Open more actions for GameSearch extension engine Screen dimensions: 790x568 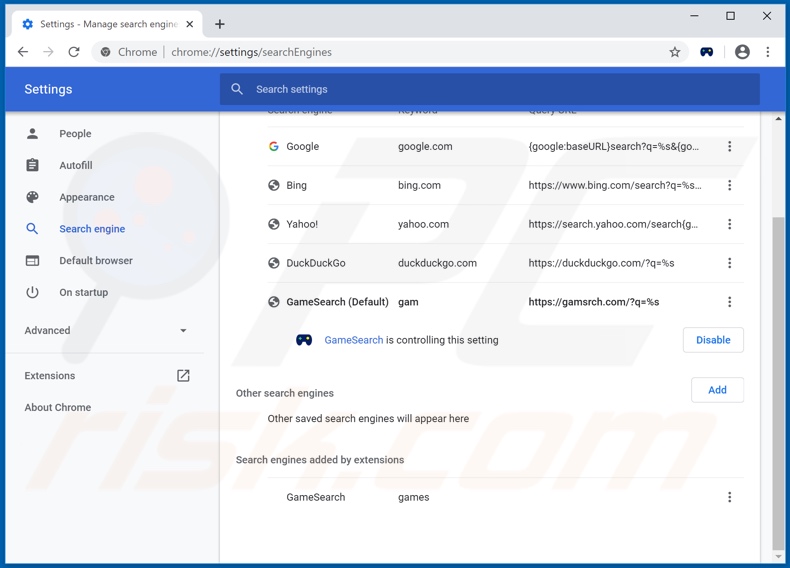(x=730, y=497)
